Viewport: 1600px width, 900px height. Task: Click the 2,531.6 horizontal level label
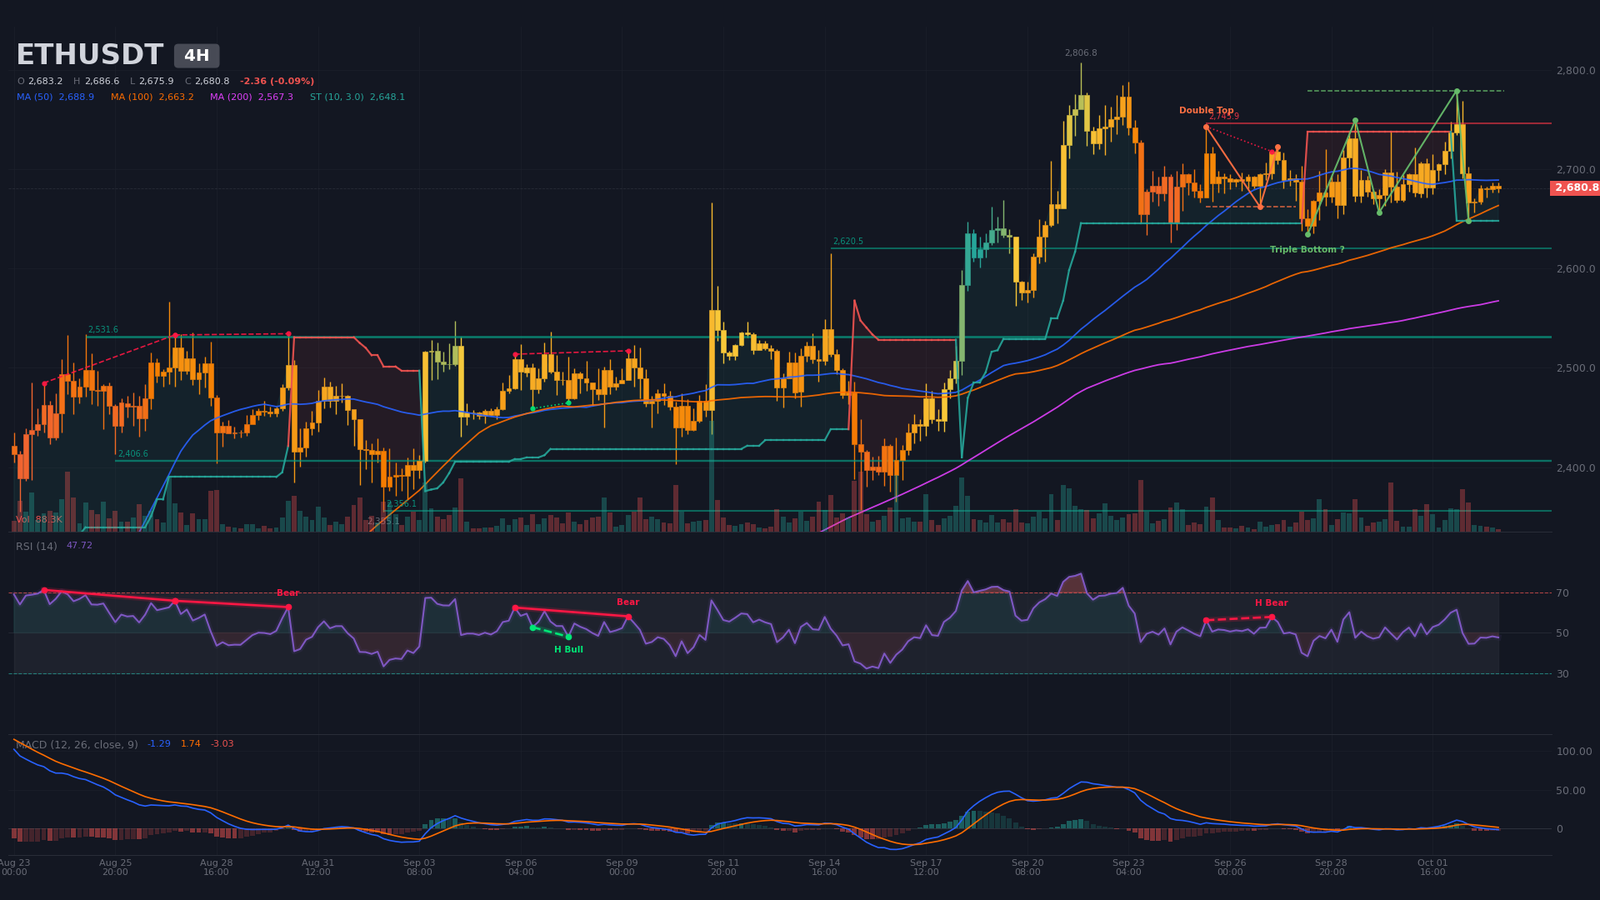(x=103, y=330)
